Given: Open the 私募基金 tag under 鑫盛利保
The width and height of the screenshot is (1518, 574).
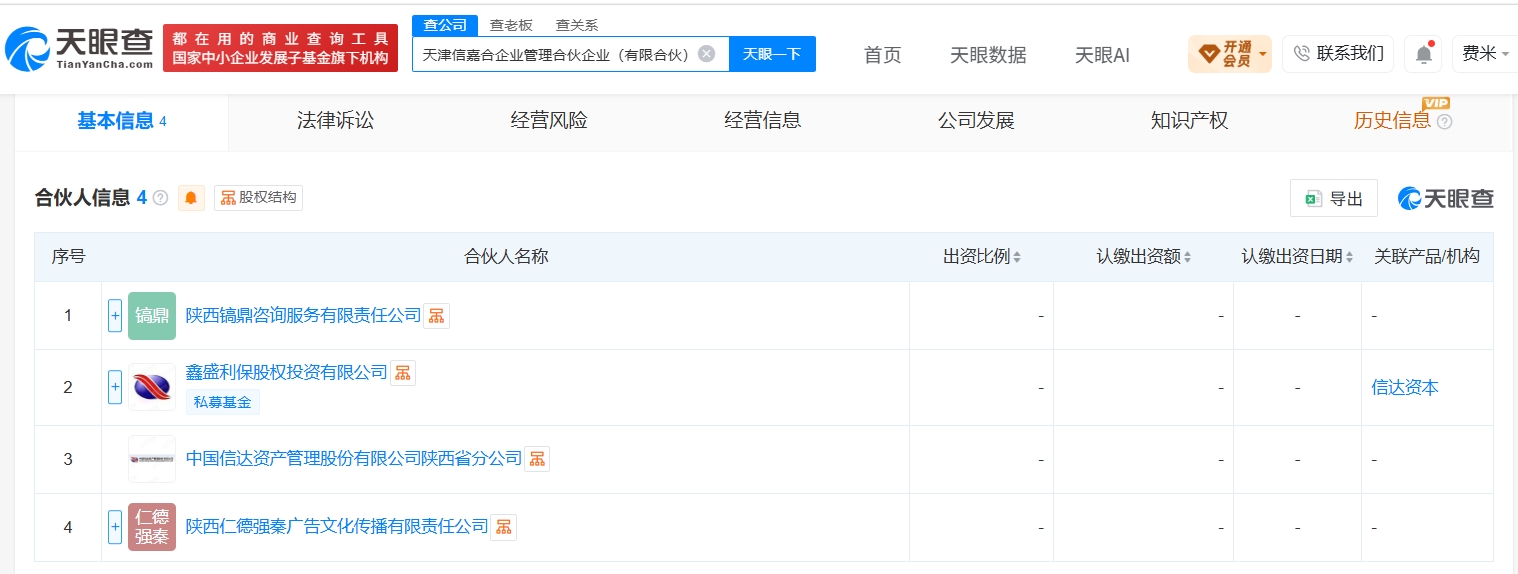Looking at the screenshot, I should coord(222,403).
